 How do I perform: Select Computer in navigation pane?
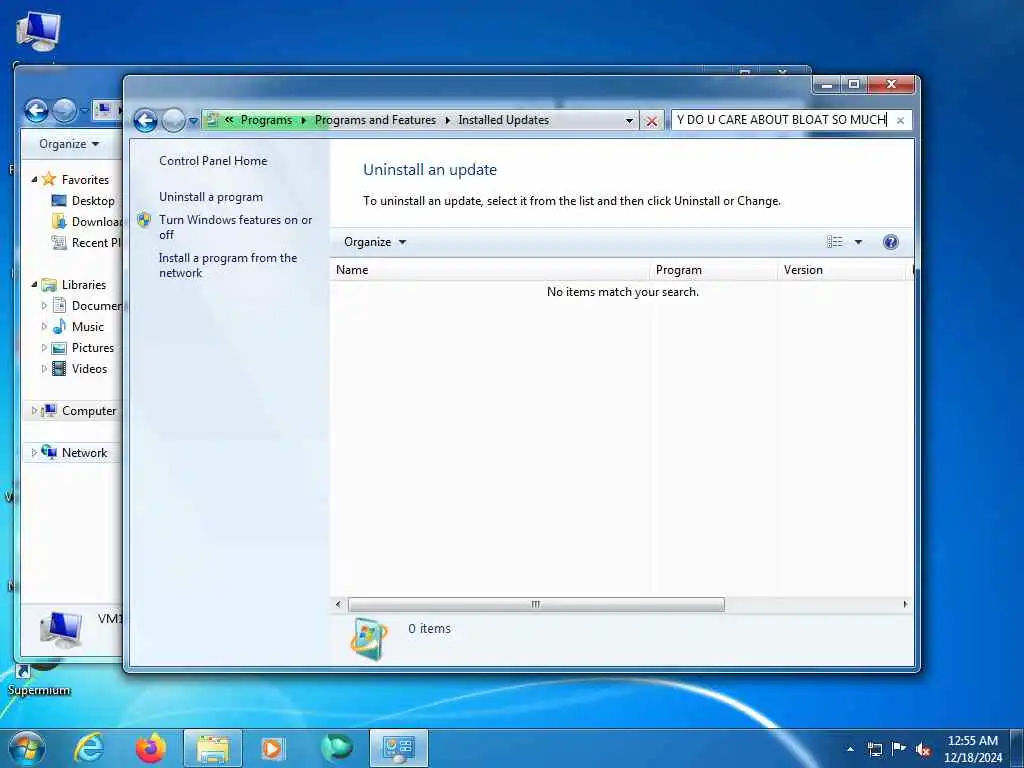pos(89,411)
